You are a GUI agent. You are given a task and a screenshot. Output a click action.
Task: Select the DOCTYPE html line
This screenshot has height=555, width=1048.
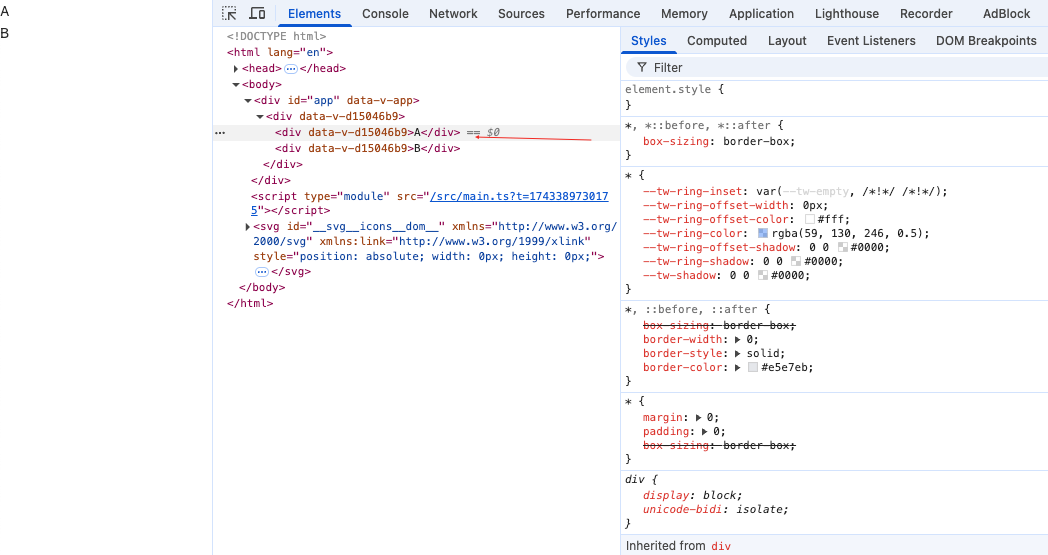point(277,36)
